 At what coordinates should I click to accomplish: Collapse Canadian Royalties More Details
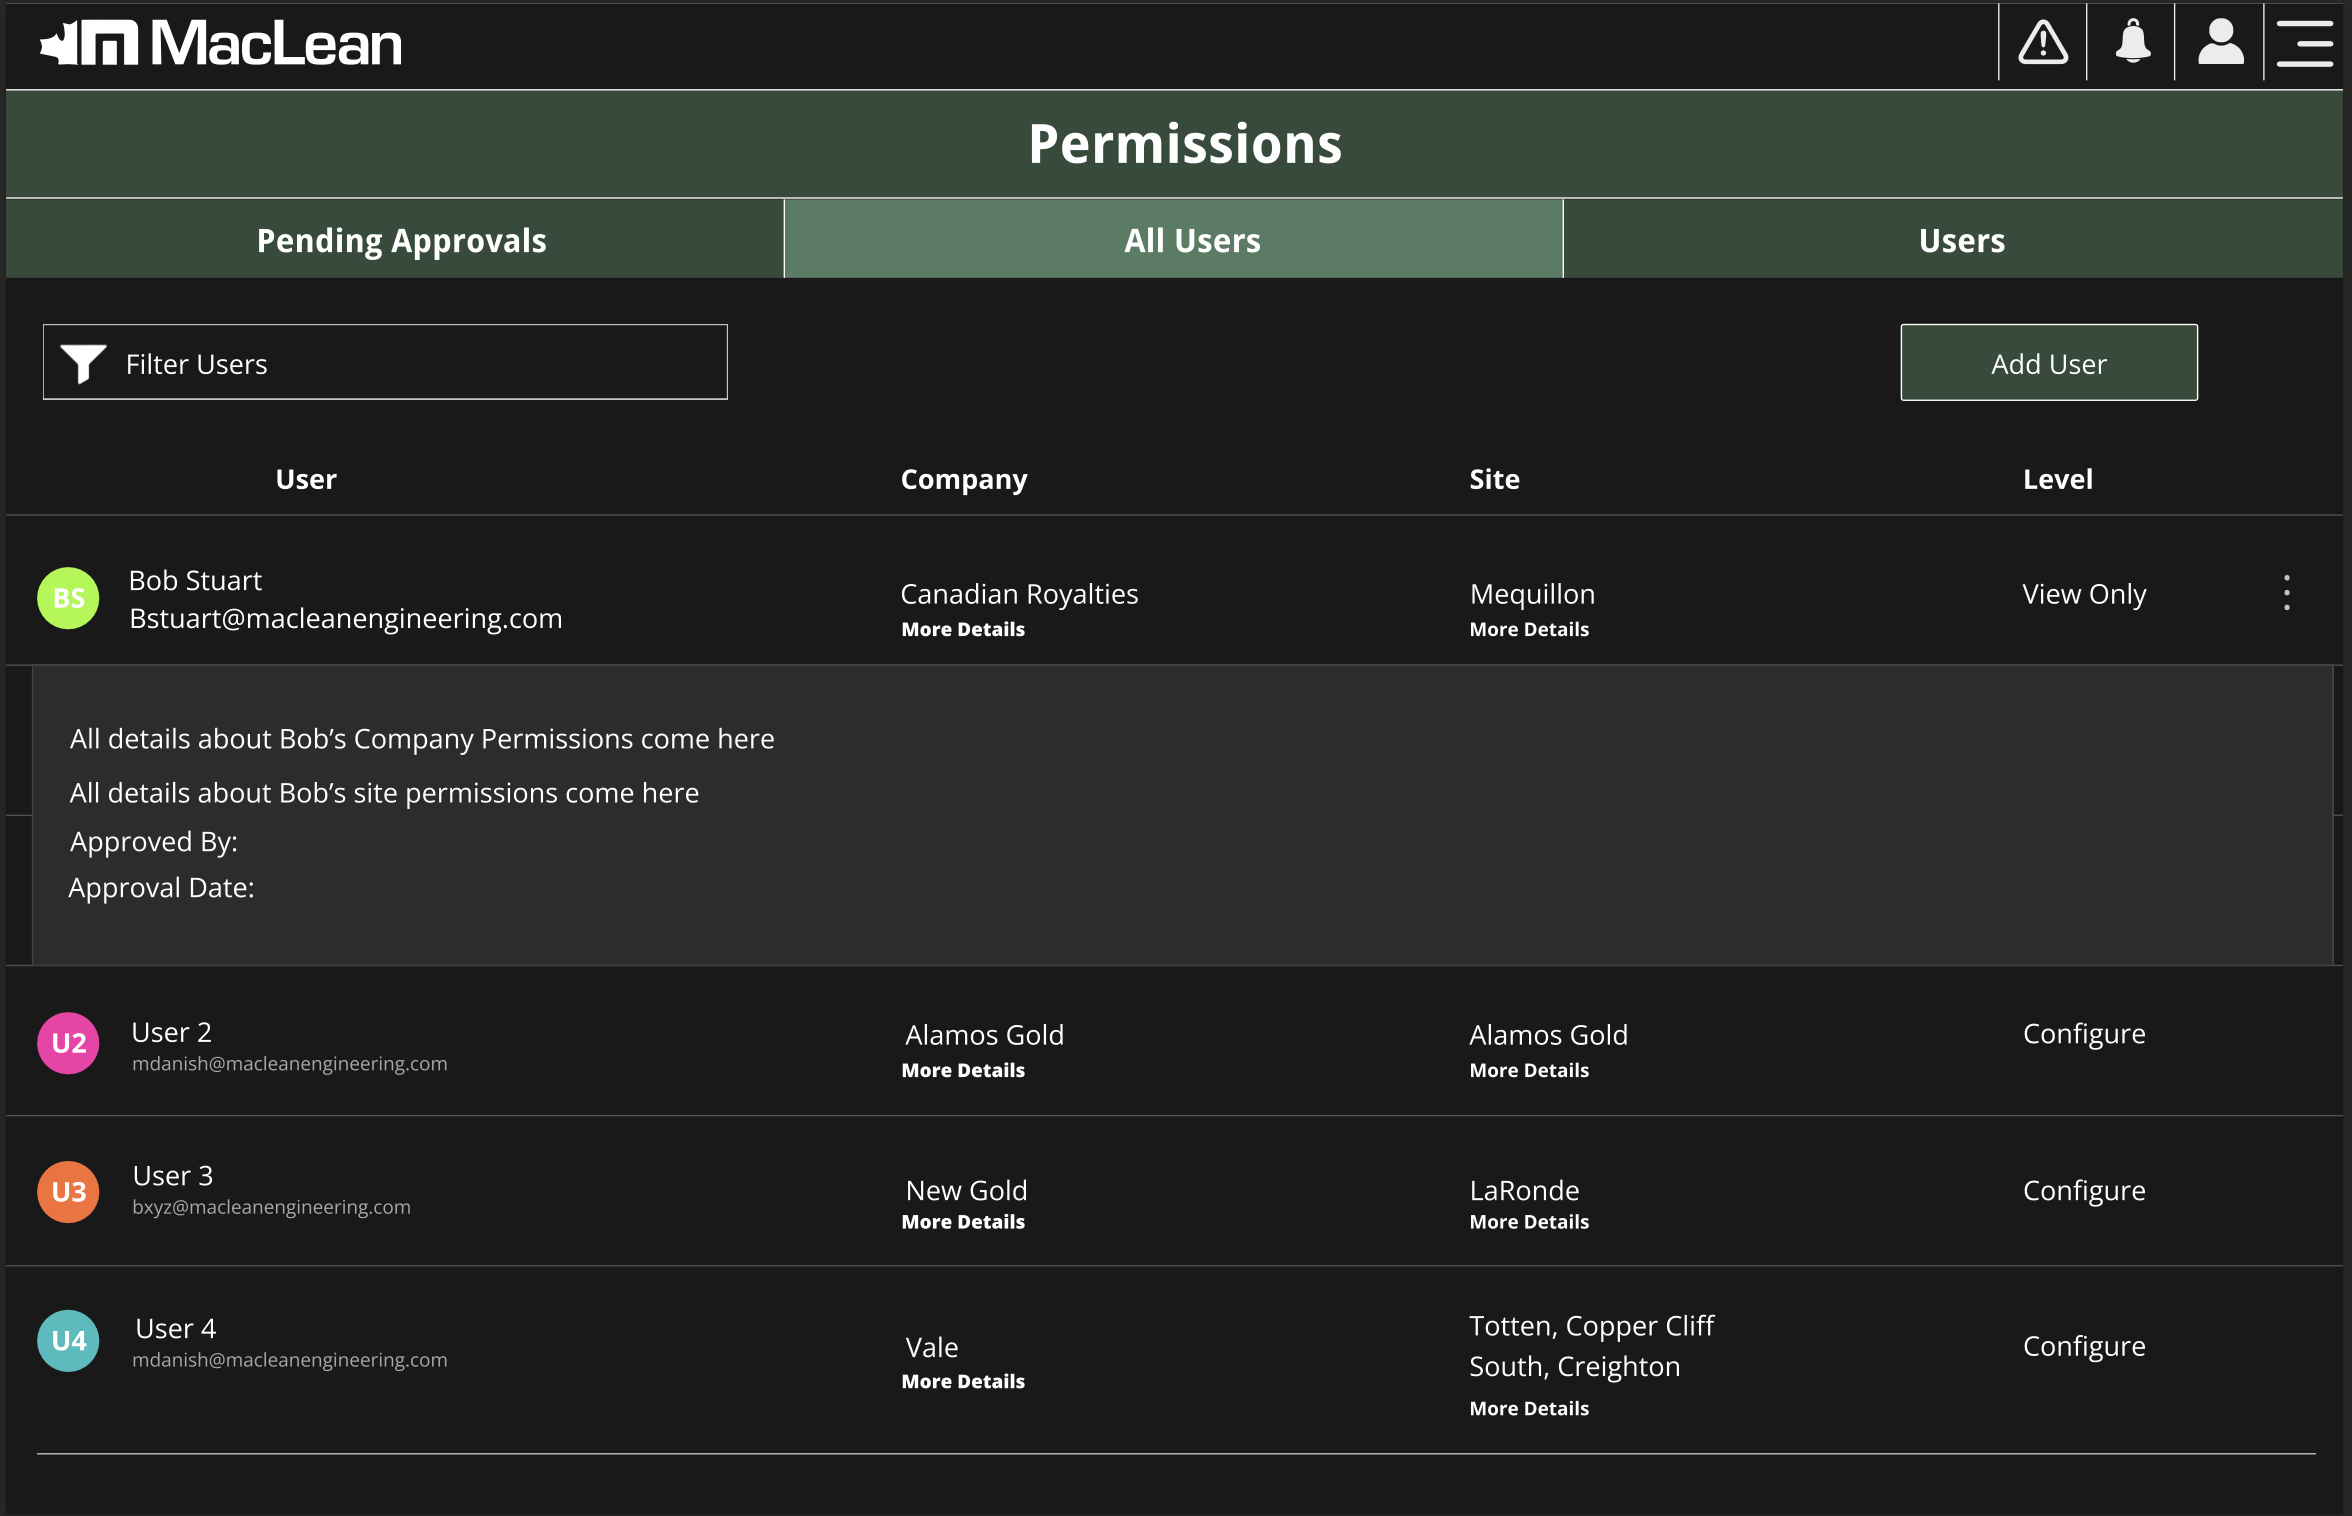point(963,629)
